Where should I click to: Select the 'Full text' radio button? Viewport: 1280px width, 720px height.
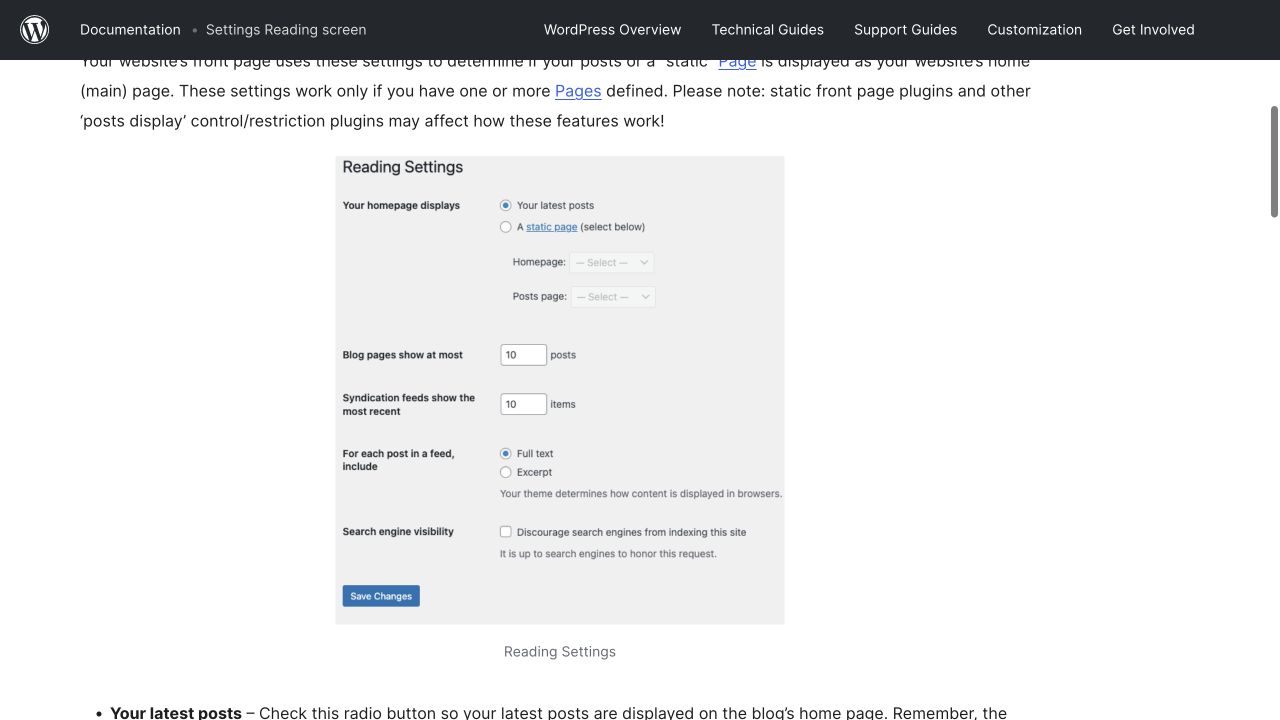506,453
